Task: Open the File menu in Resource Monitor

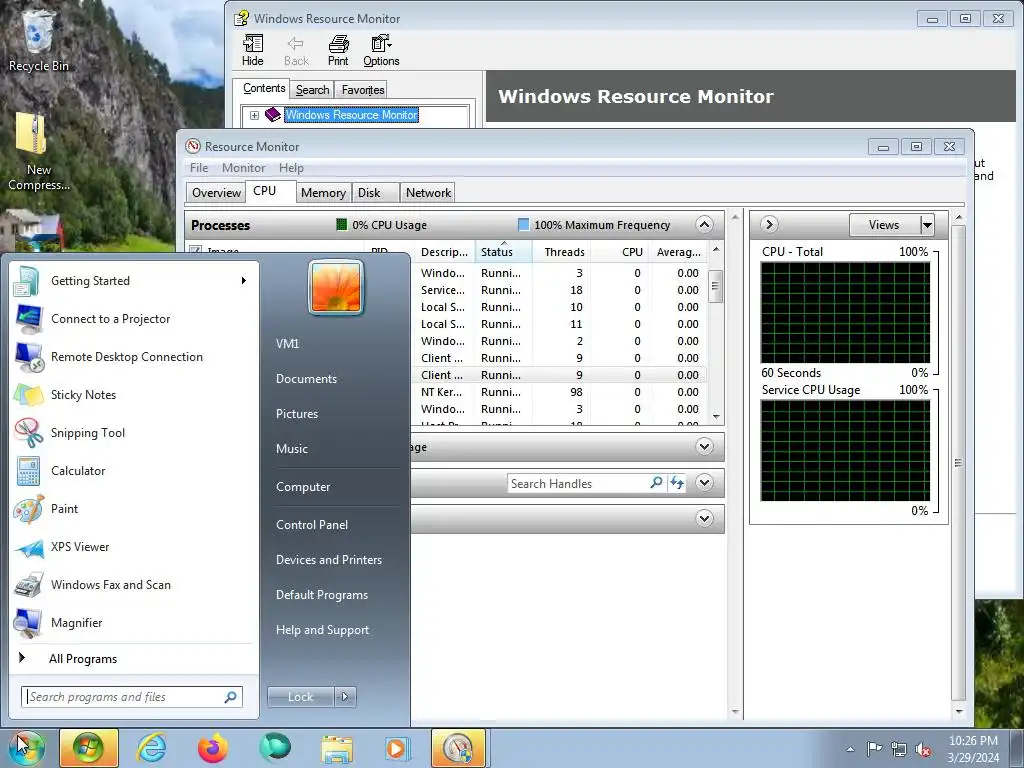Action: tap(199, 168)
